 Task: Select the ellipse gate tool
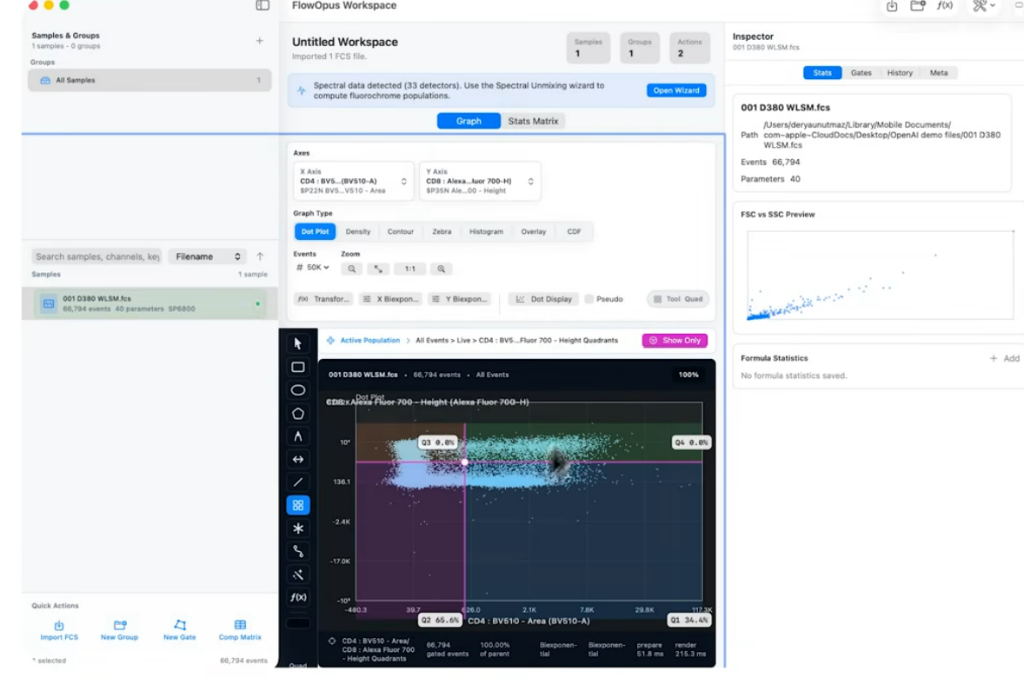click(x=298, y=390)
